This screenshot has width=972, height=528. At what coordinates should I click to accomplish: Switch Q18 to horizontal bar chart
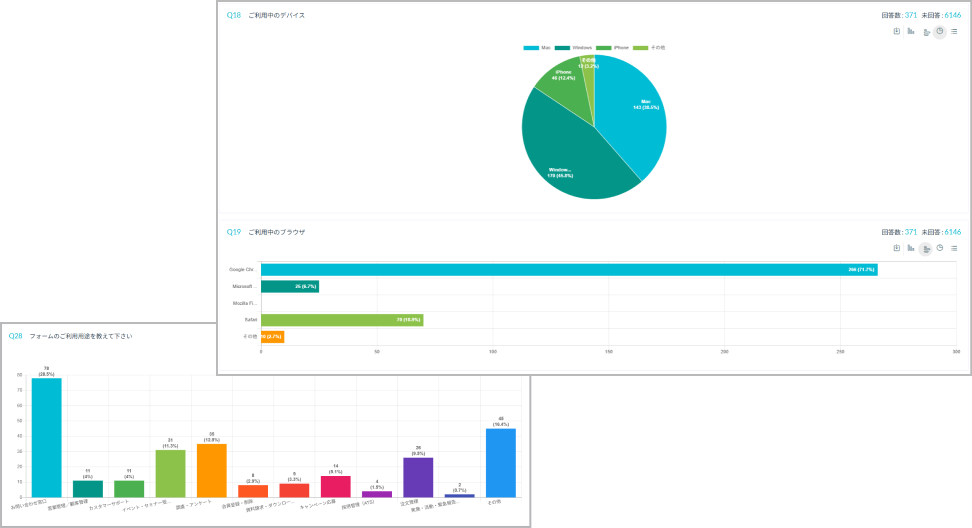(x=926, y=32)
